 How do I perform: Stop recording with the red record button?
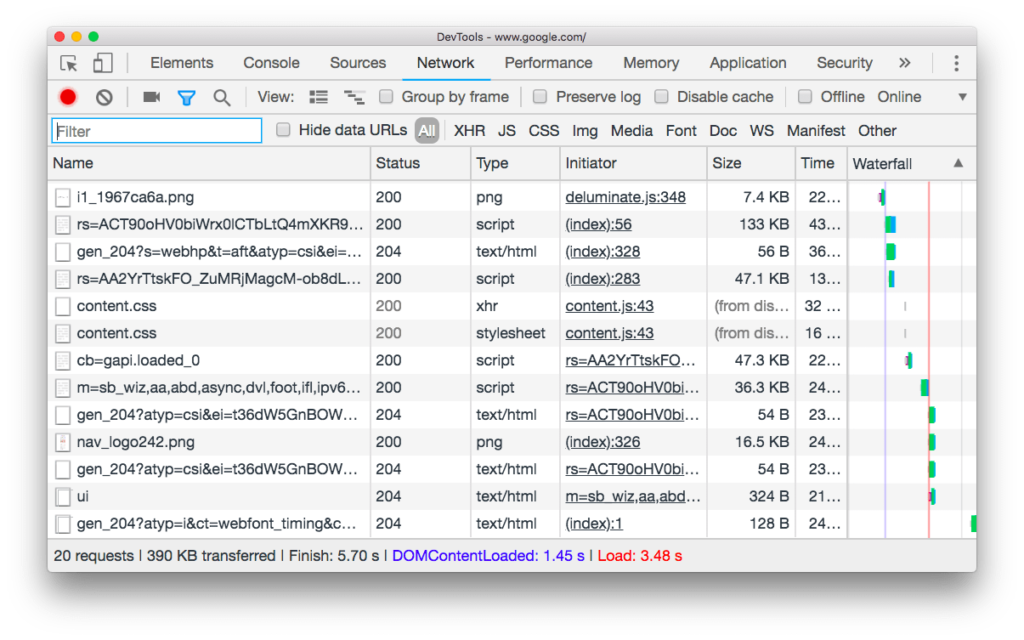click(68, 97)
